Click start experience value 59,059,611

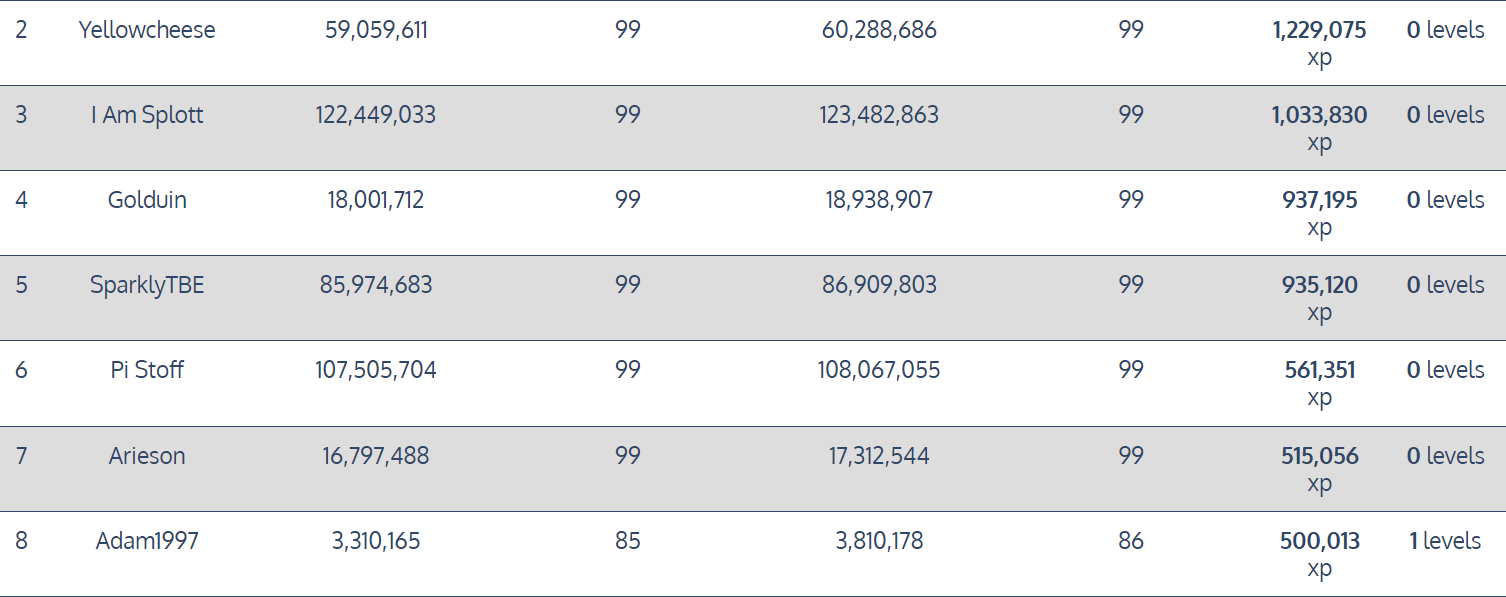pyautogui.click(x=376, y=30)
